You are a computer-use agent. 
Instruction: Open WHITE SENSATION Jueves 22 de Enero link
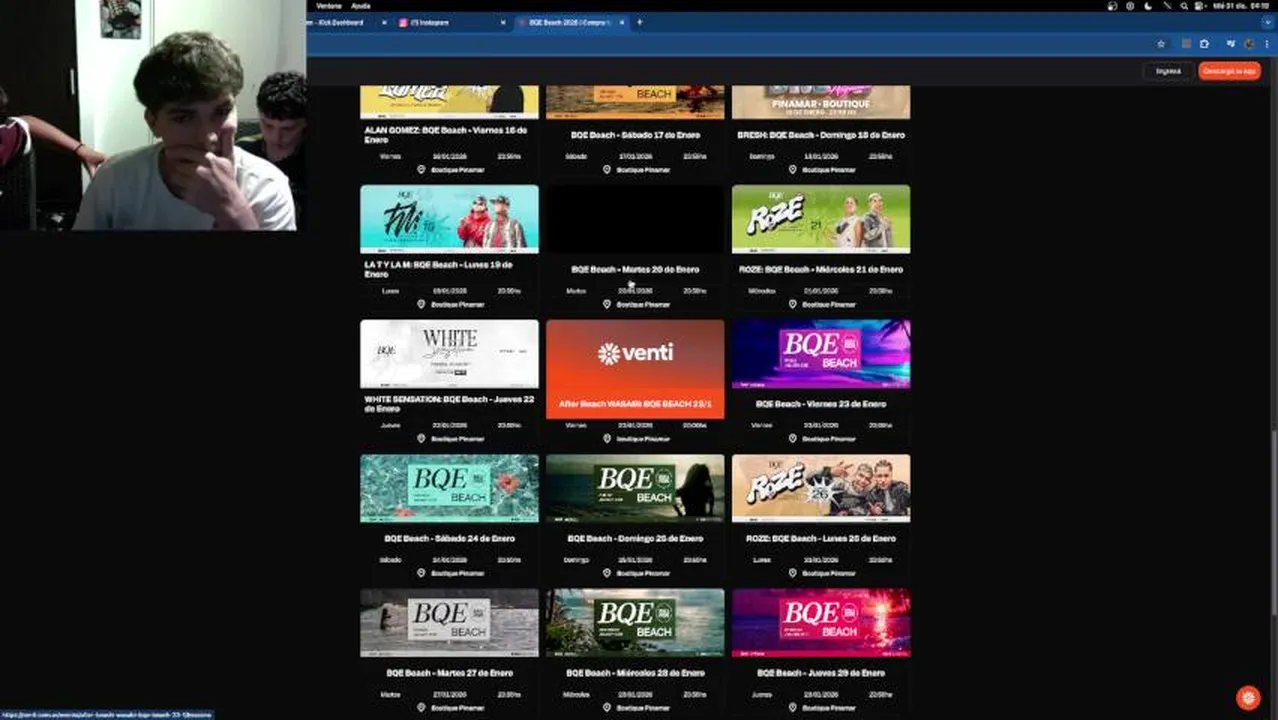point(450,404)
